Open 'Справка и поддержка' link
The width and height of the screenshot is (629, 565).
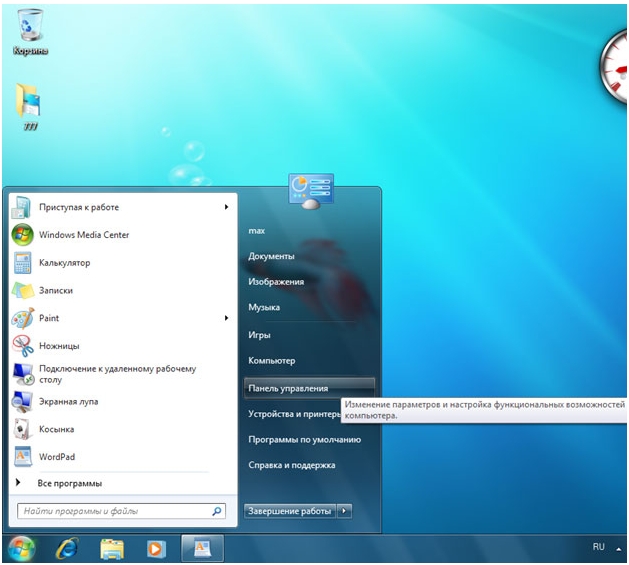pyautogui.click(x=291, y=465)
